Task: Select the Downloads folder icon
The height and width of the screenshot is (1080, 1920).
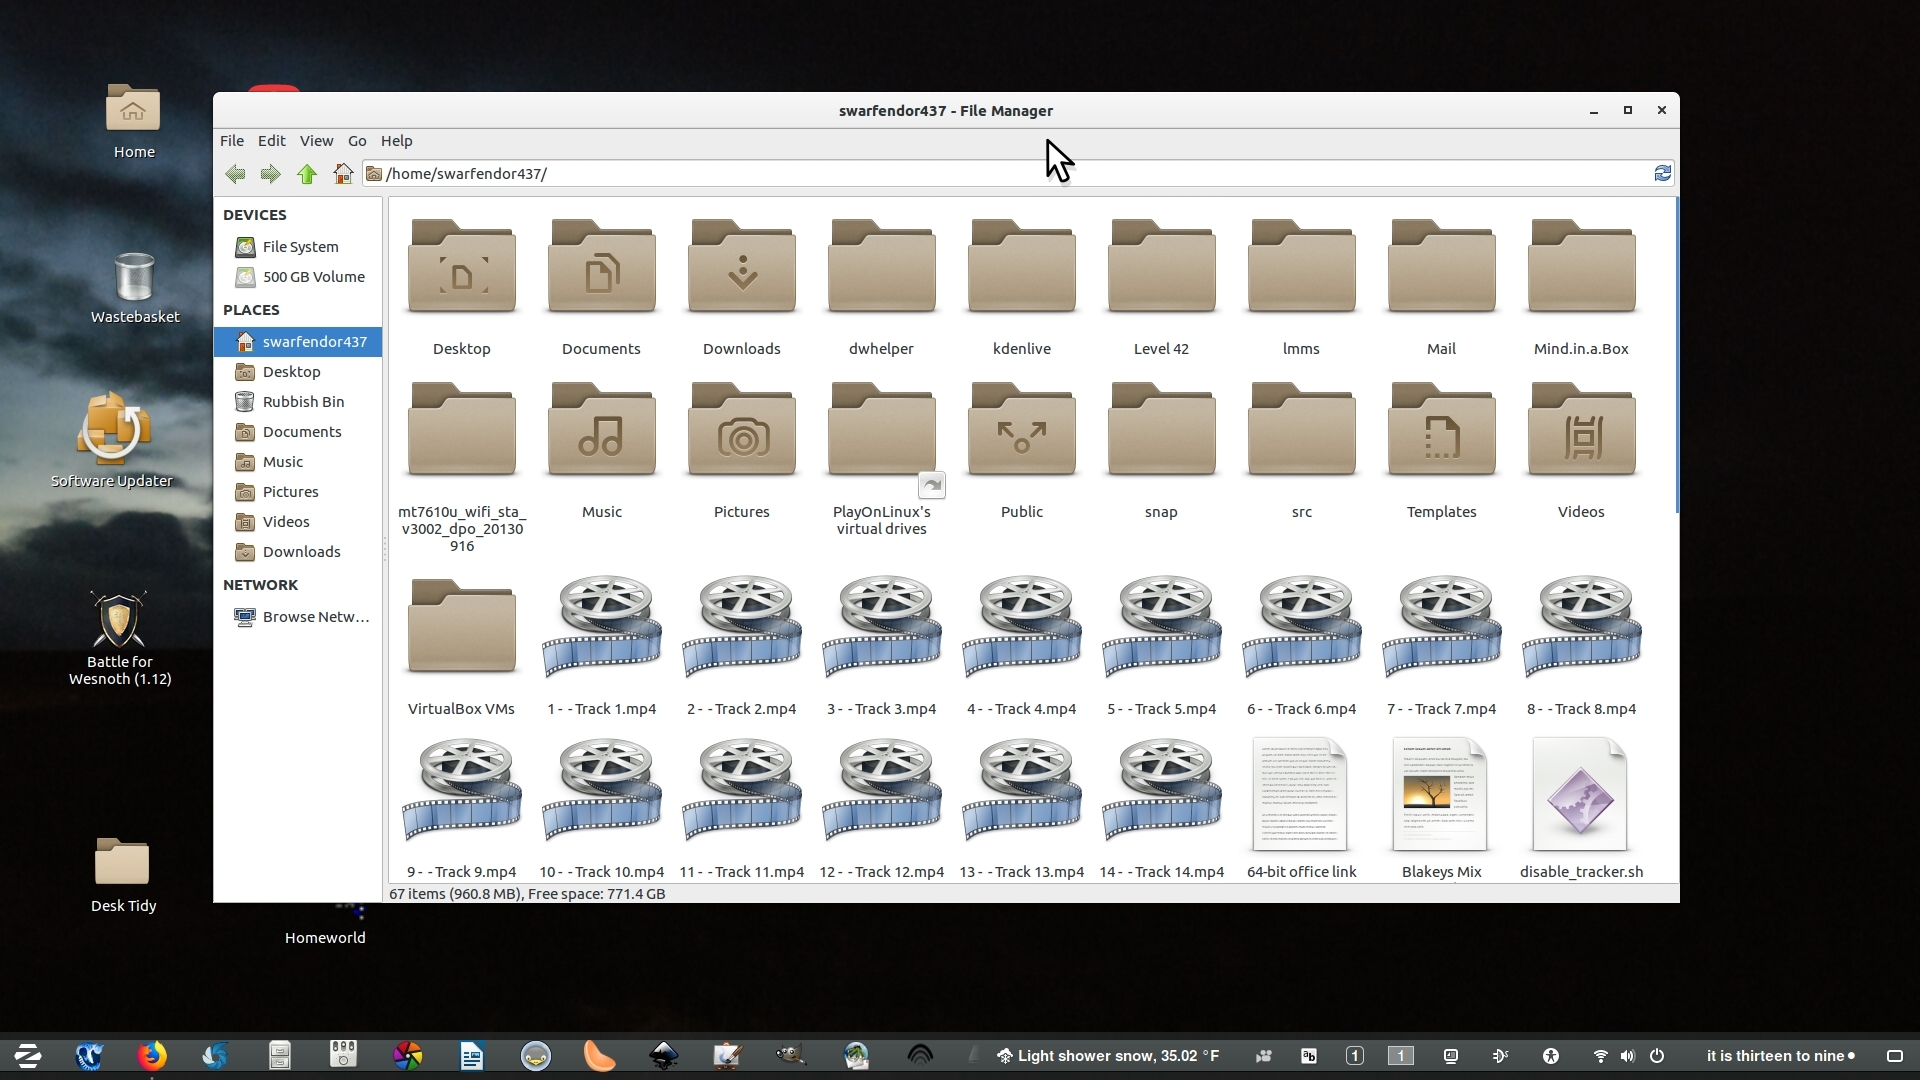Action: 741,270
